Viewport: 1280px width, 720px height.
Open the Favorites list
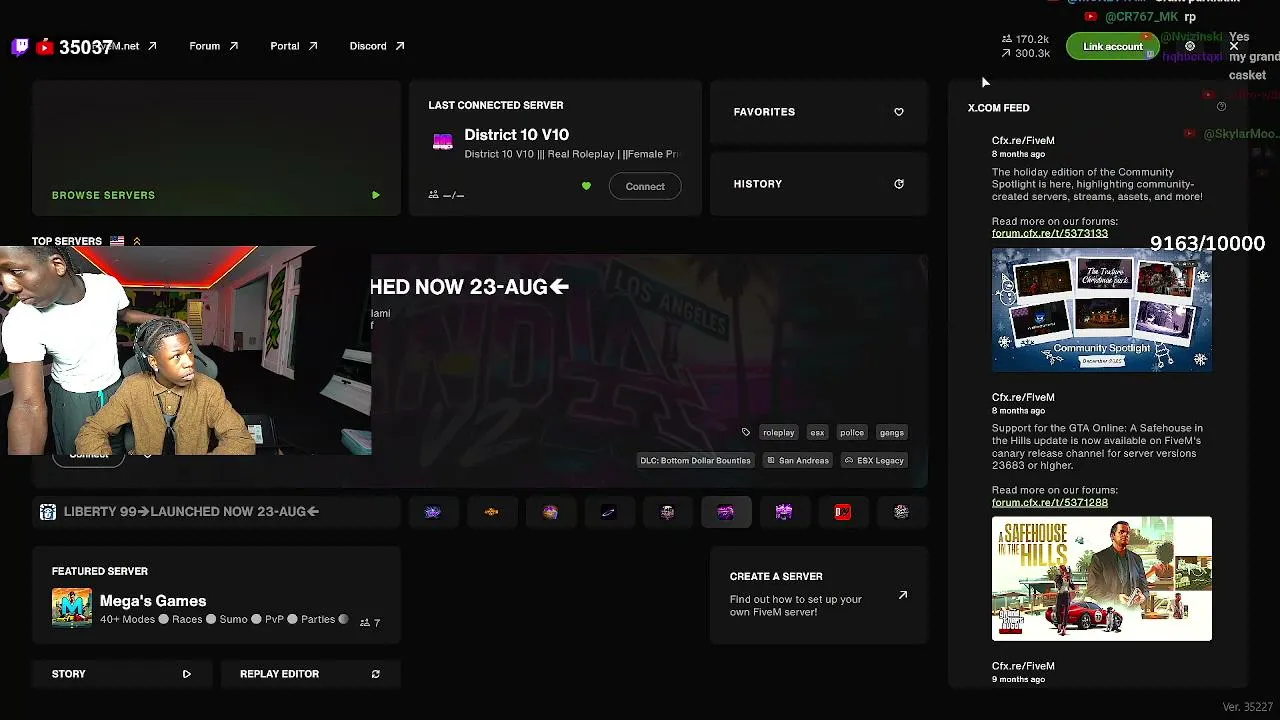coord(819,112)
